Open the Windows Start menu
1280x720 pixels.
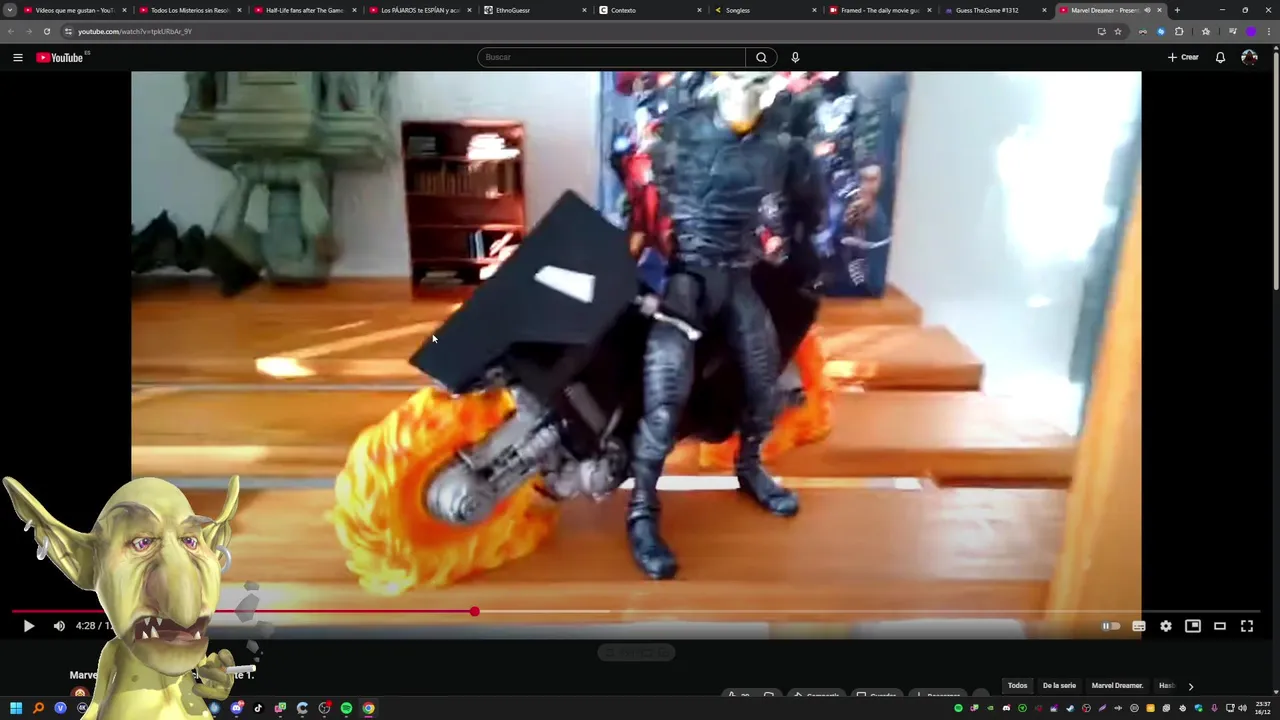(x=16, y=708)
